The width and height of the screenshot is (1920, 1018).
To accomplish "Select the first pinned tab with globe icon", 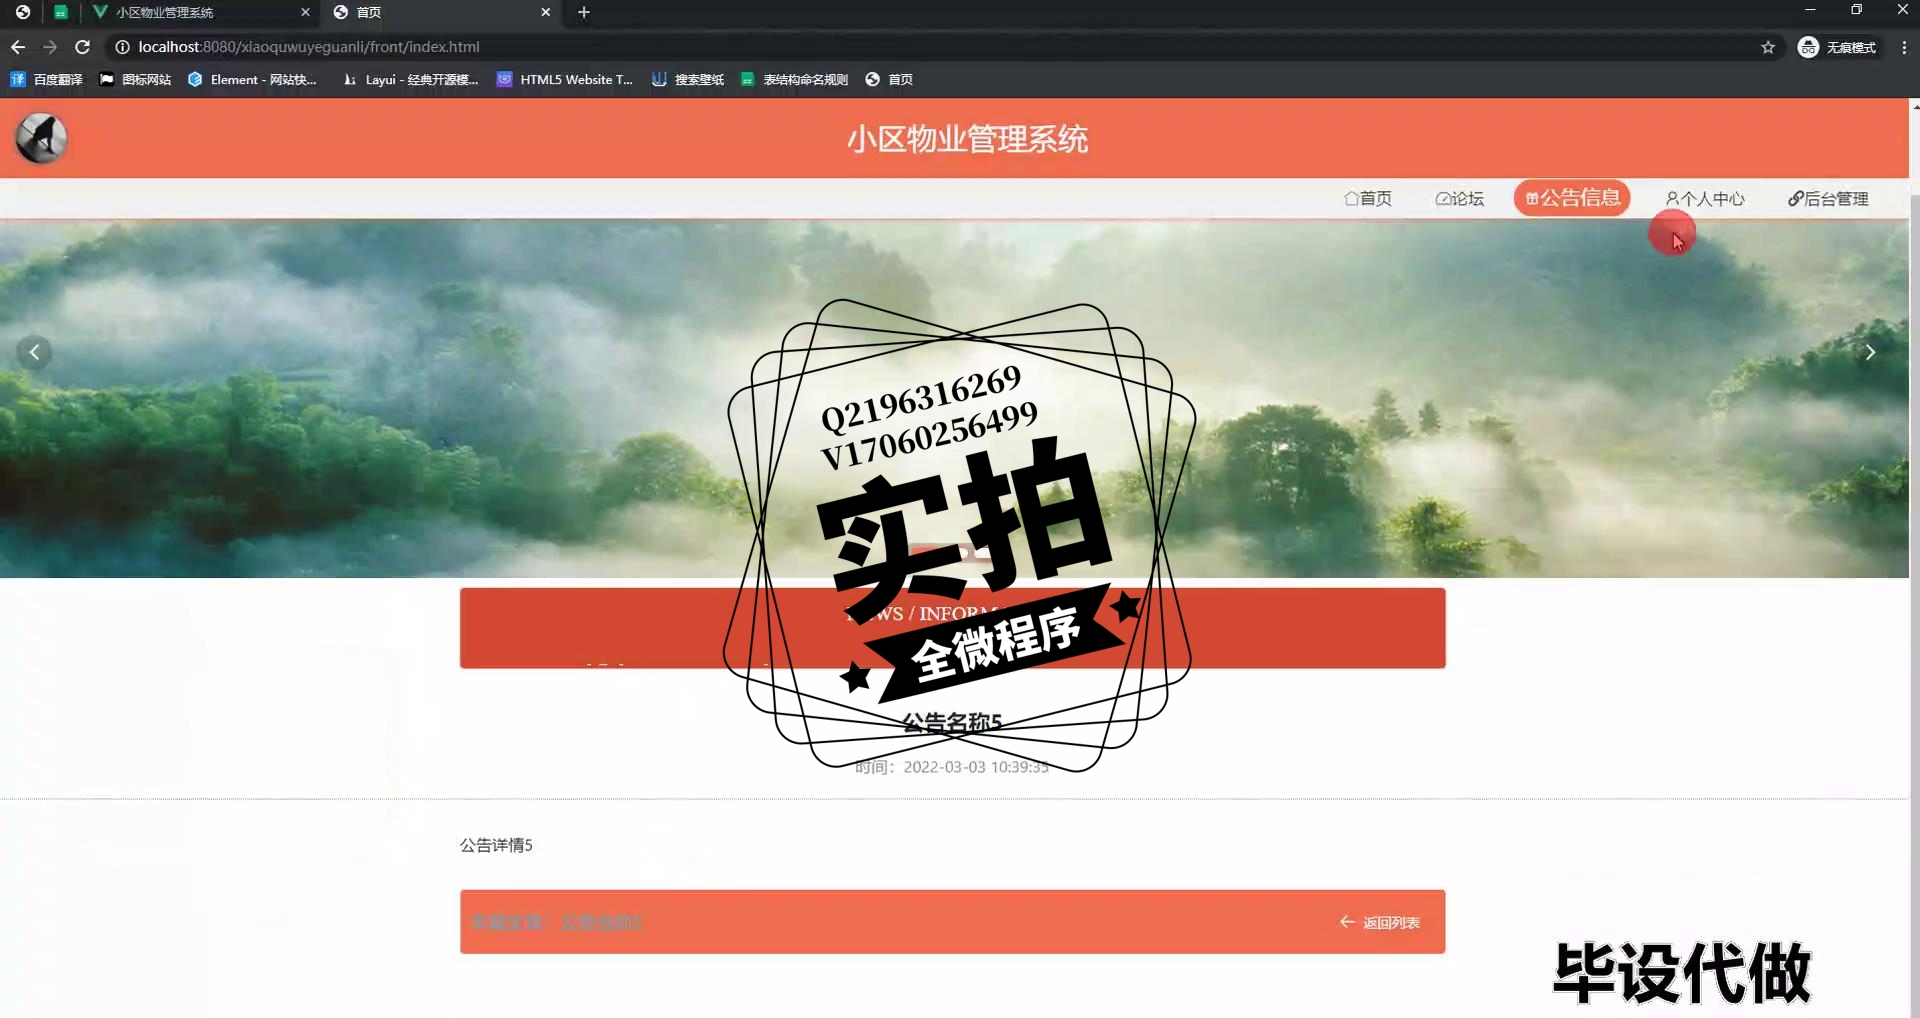I will [x=22, y=12].
